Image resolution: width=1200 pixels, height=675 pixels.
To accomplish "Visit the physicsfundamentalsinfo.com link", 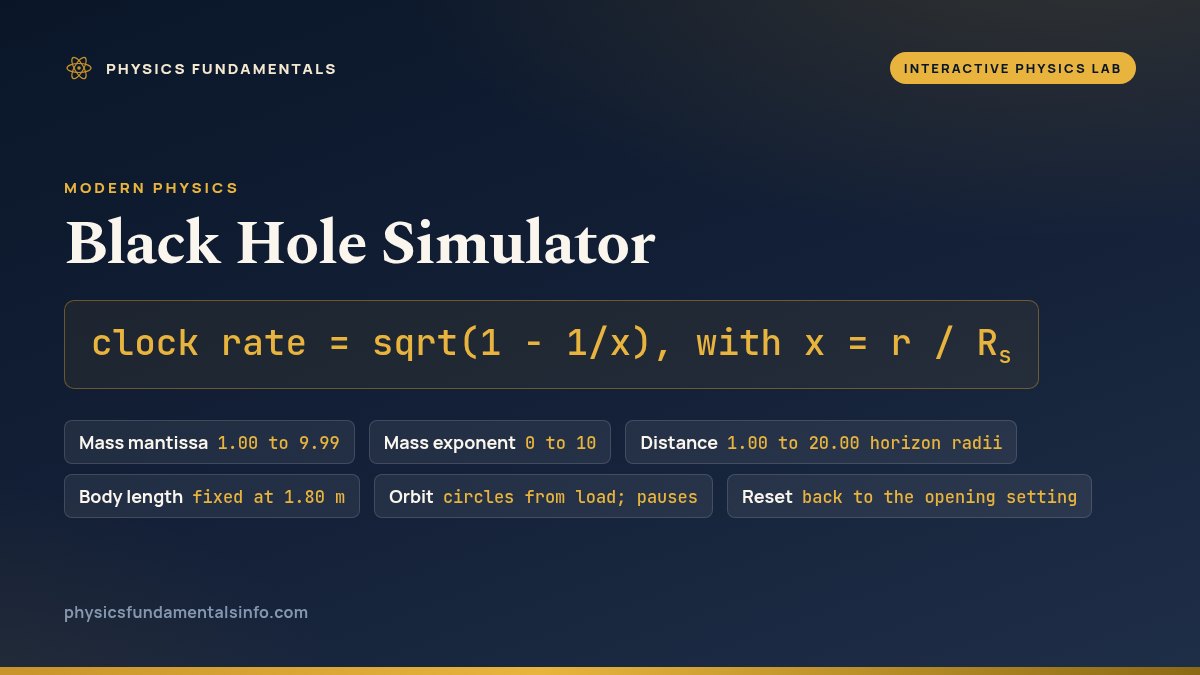I will point(186,612).
